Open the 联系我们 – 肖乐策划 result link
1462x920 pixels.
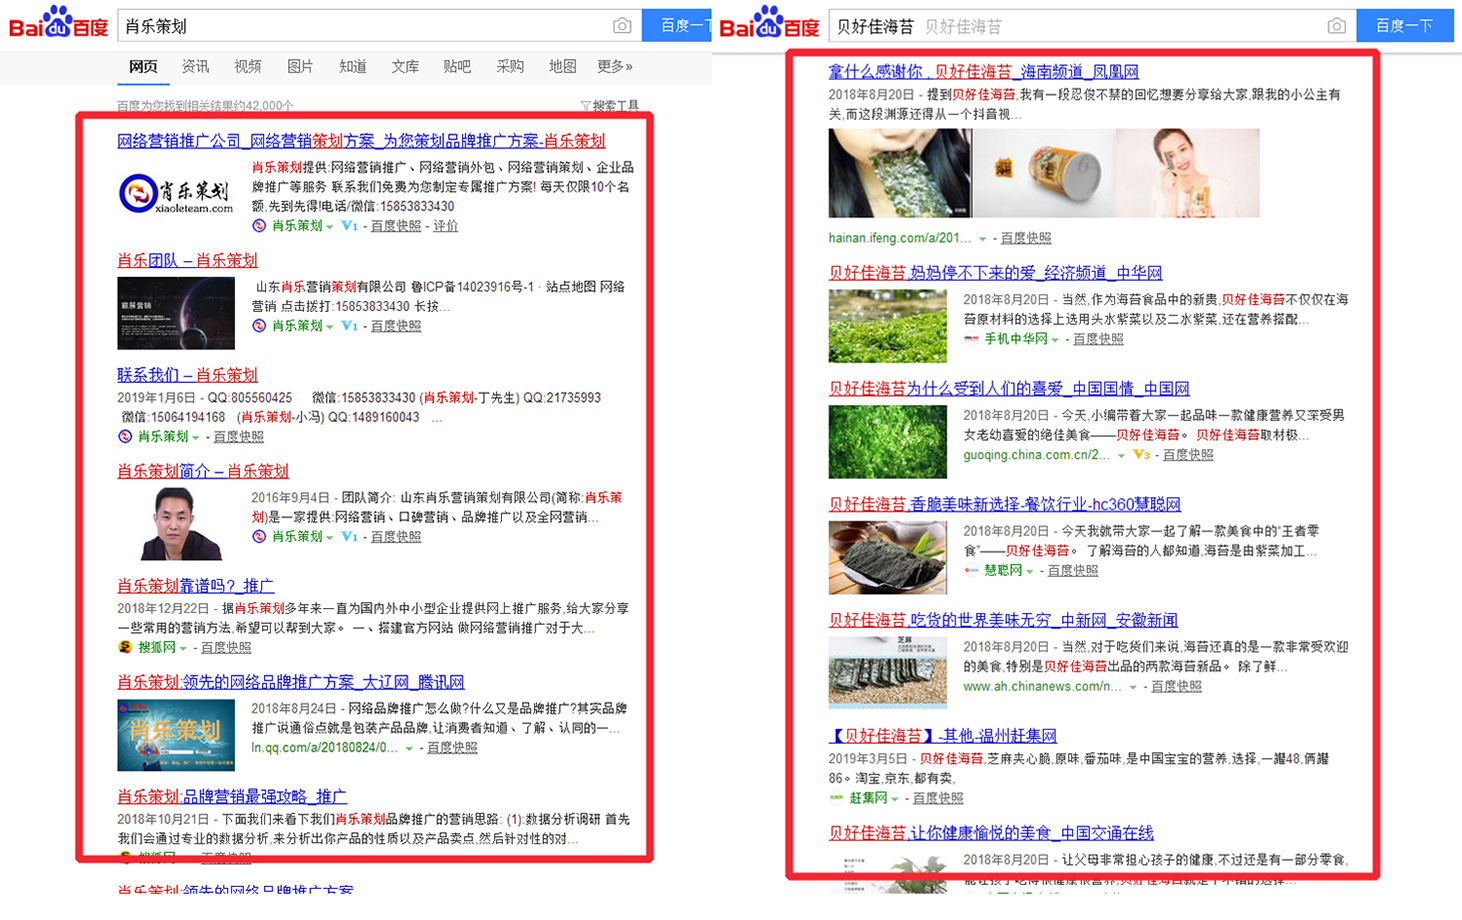click(187, 375)
